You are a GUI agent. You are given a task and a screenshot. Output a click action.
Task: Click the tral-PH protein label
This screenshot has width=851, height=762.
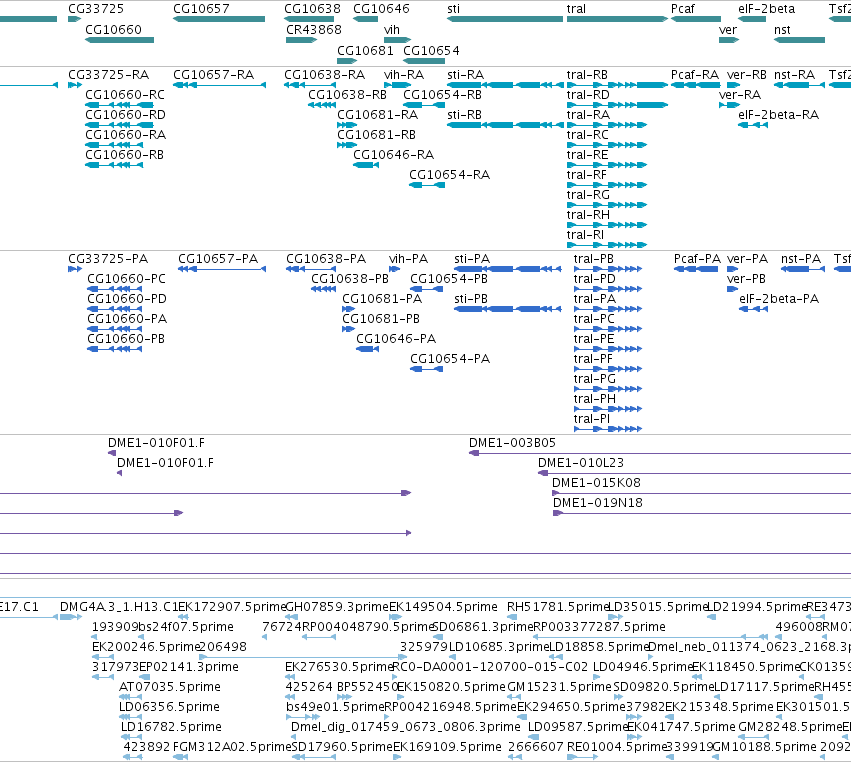pyautogui.click(x=595, y=398)
